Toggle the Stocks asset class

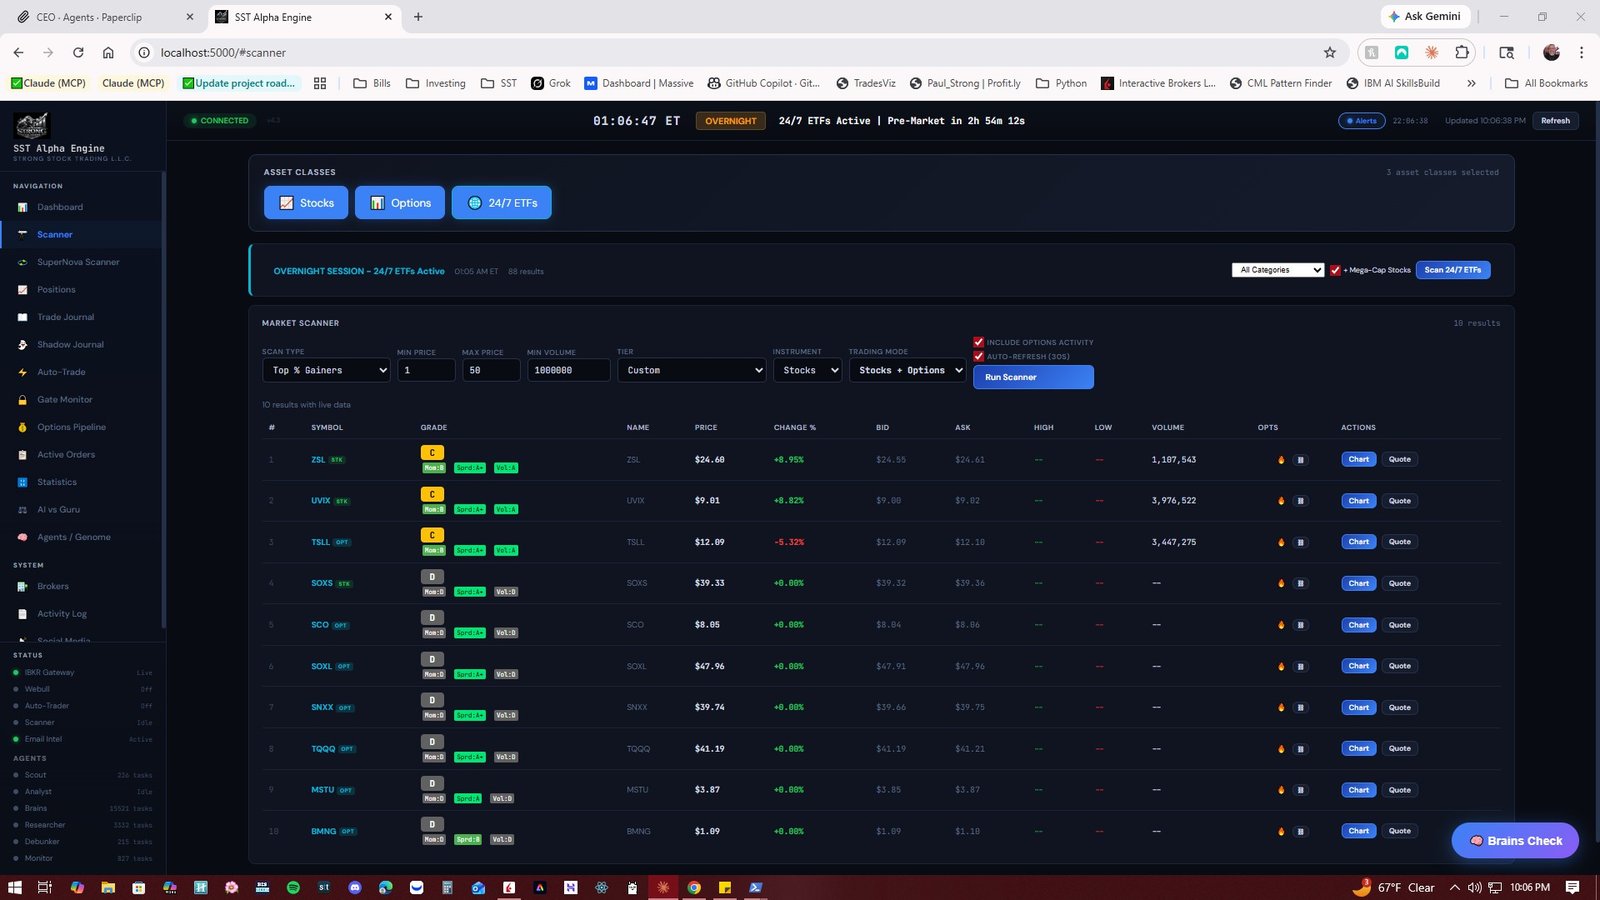(x=306, y=203)
